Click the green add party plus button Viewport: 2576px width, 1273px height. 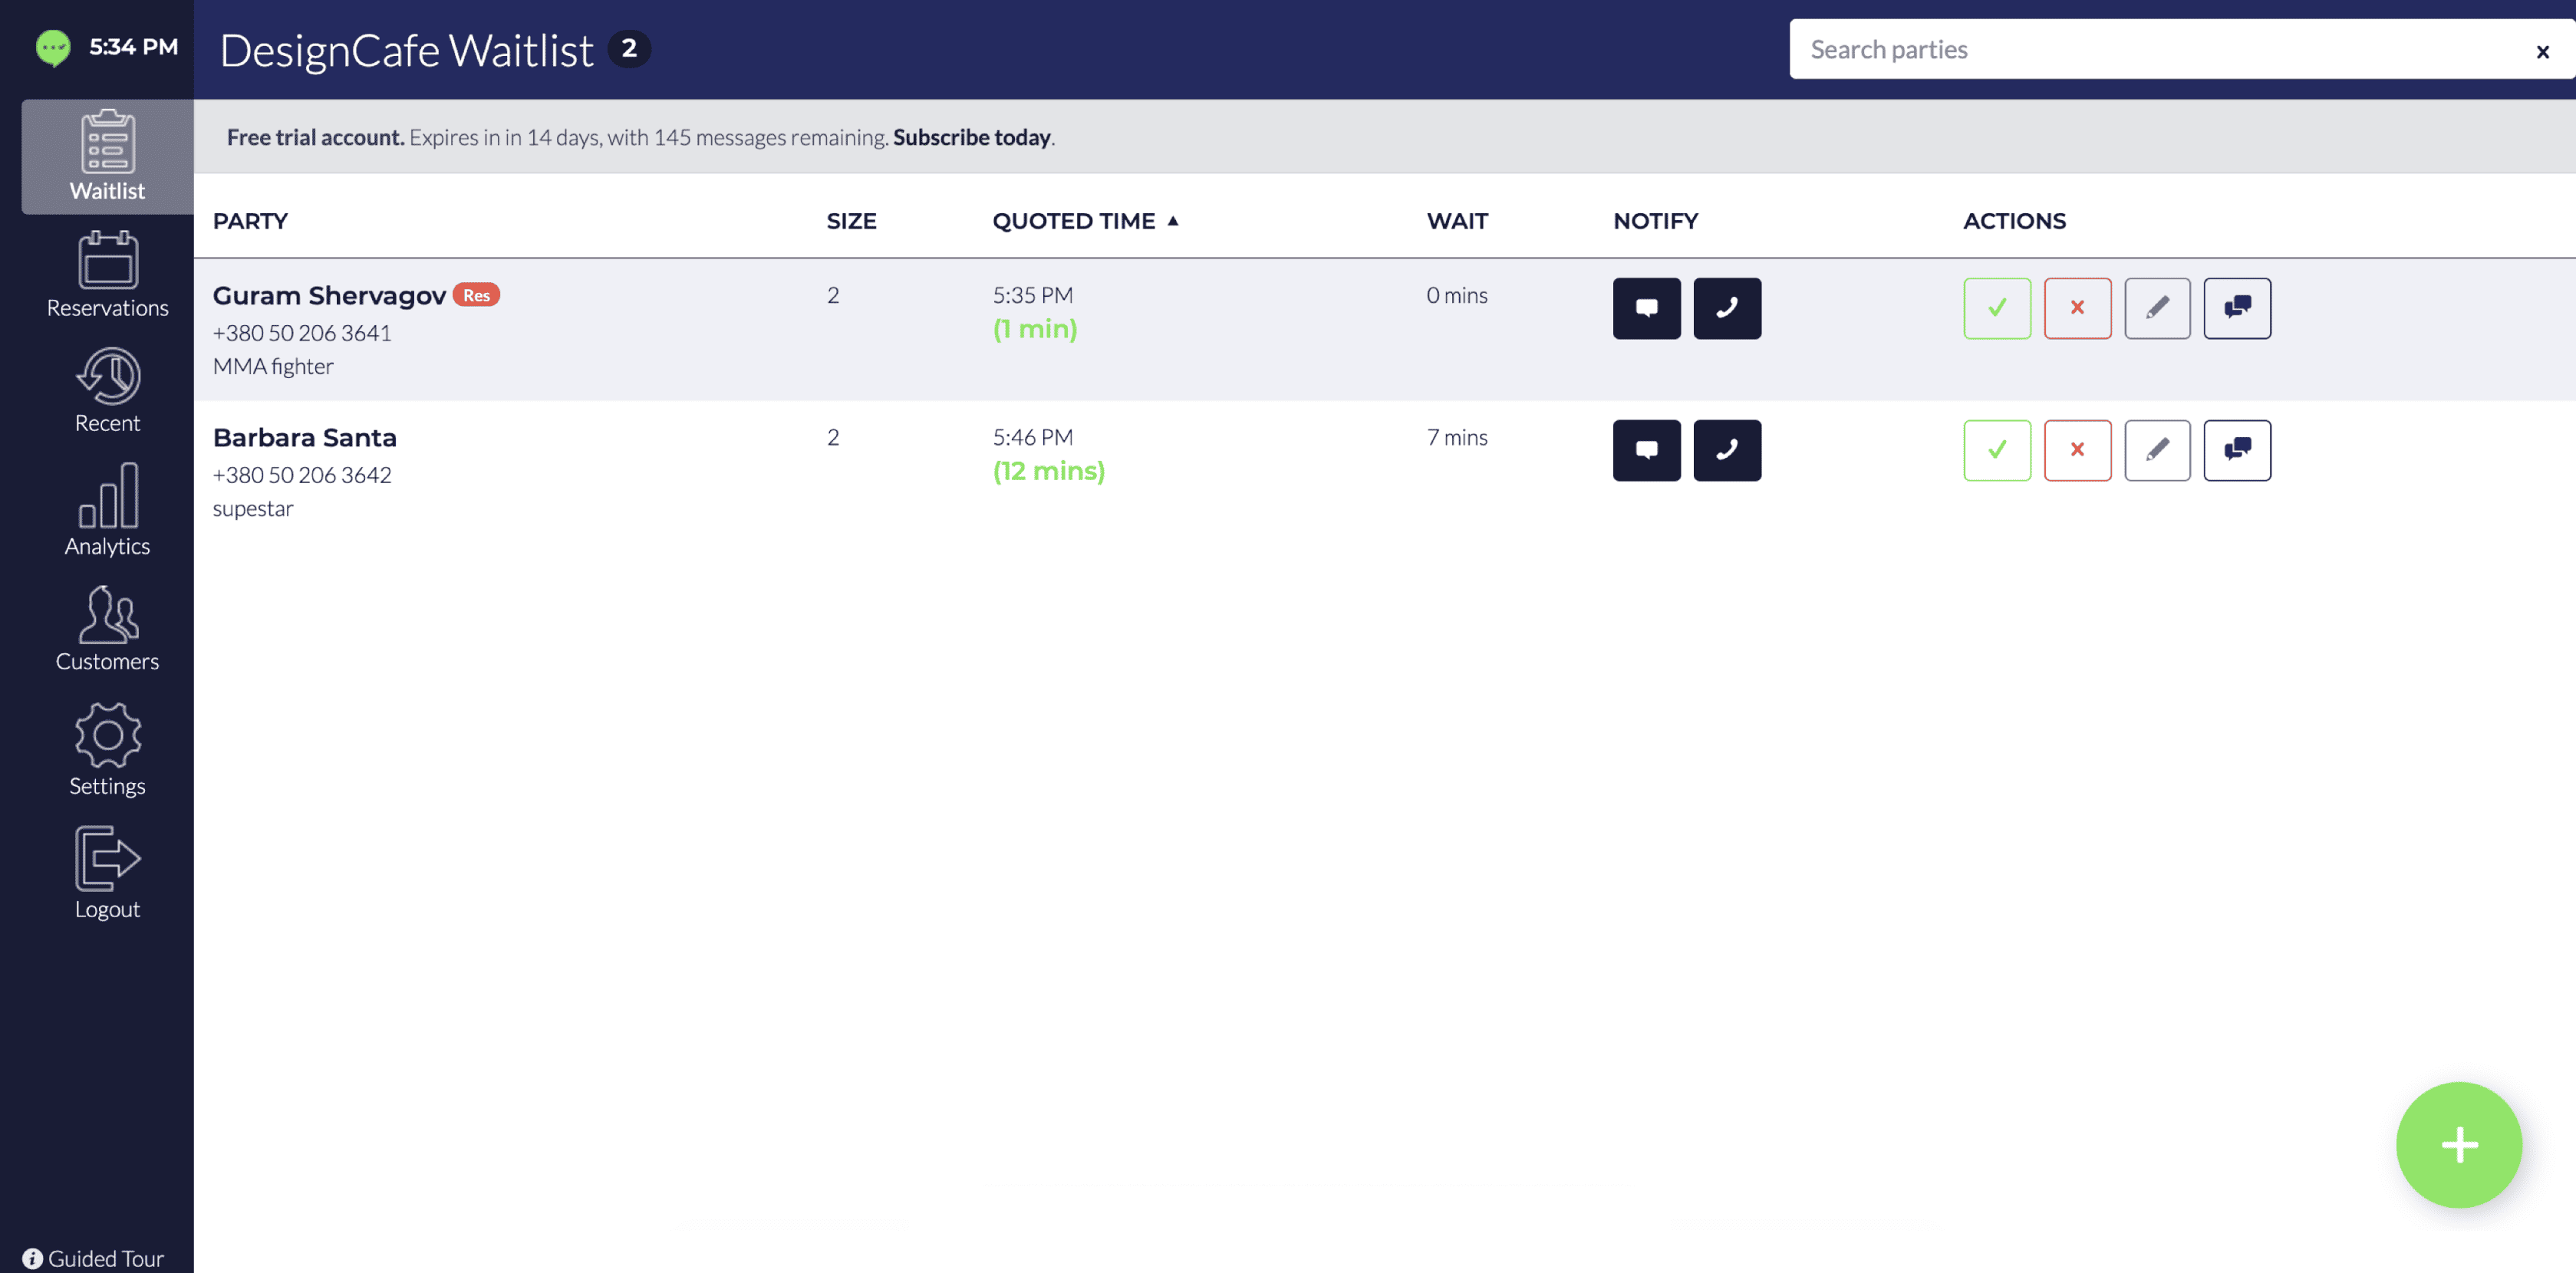click(x=2458, y=1144)
